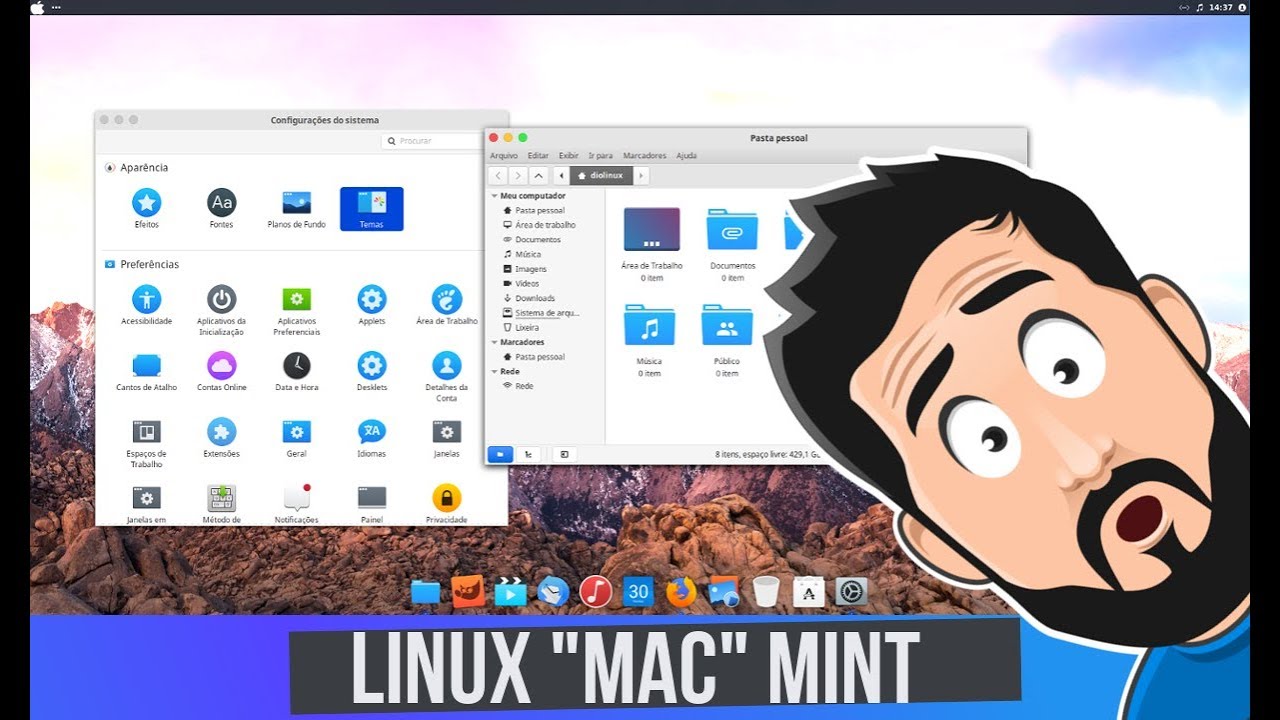Open the Painel settings
This screenshot has width=1280, height=720.
pyautogui.click(x=372, y=504)
